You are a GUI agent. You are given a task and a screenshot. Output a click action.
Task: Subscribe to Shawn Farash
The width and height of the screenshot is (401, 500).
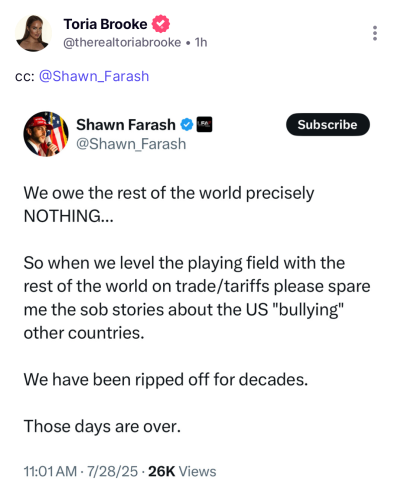(328, 125)
